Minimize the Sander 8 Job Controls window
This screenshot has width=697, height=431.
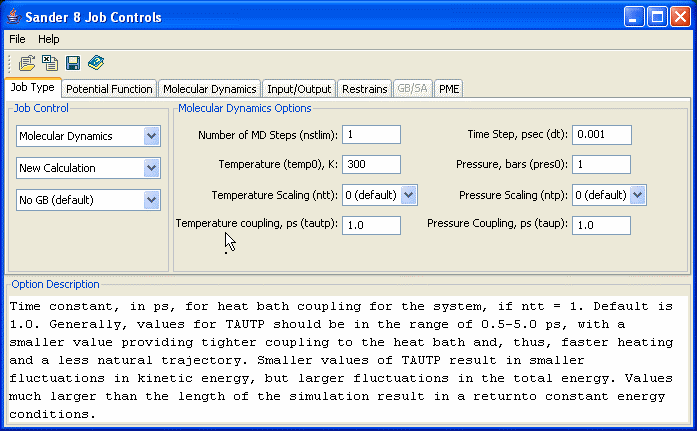[x=634, y=17]
